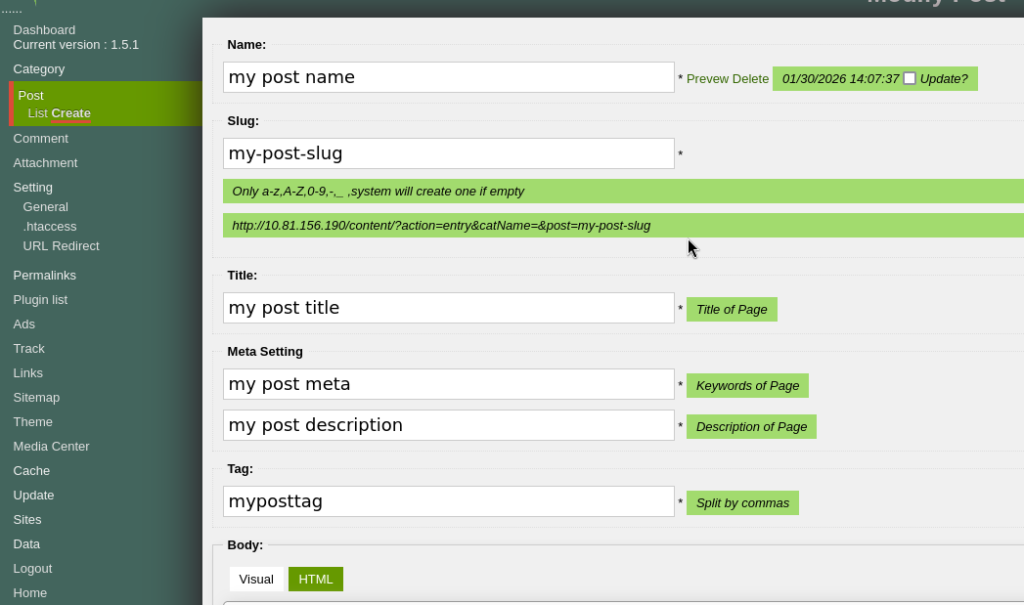
Task: Switch to the Visual editor tab
Action: pos(256,579)
